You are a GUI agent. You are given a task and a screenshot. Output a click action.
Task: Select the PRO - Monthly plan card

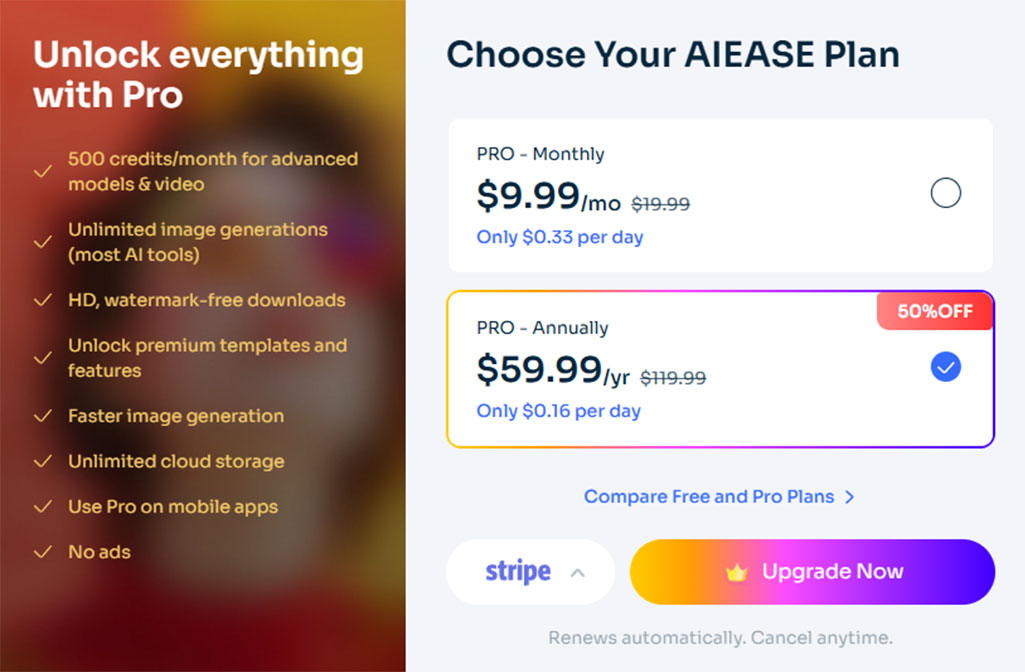pyautogui.click(x=720, y=195)
